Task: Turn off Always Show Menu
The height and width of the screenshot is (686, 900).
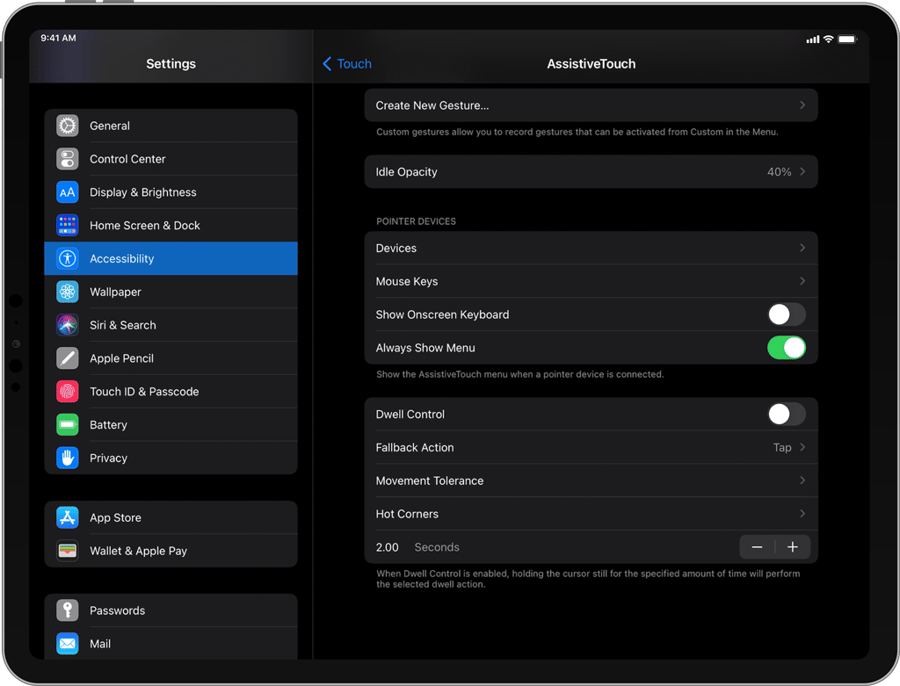Action: pyautogui.click(x=786, y=348)
